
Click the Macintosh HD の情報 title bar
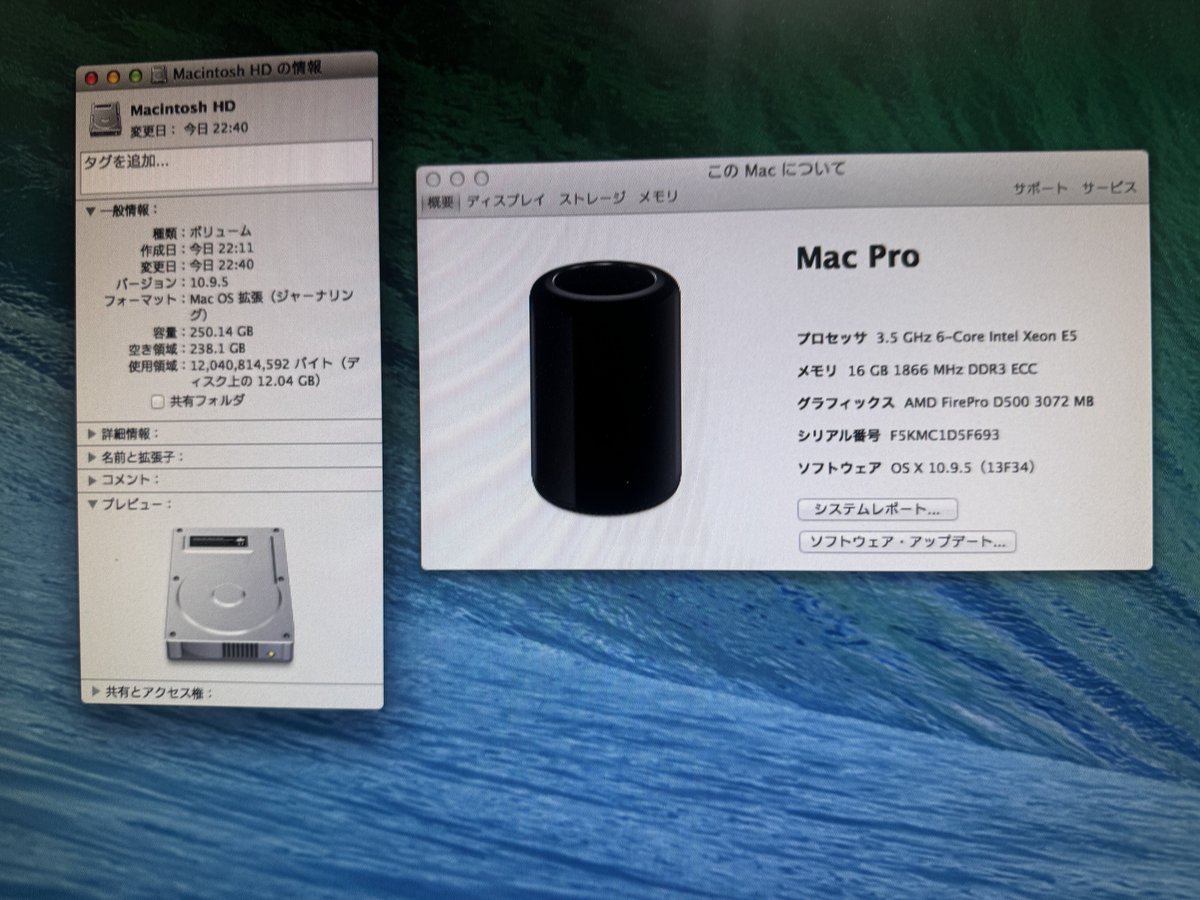(250, 72)
